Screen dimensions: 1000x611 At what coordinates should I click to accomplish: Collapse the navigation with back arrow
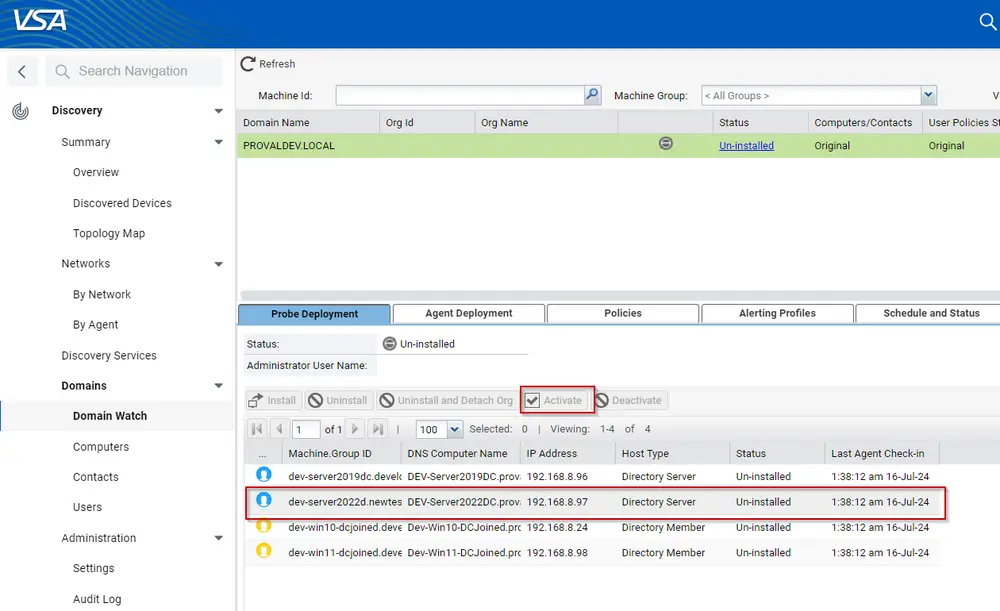coord(22,71)
